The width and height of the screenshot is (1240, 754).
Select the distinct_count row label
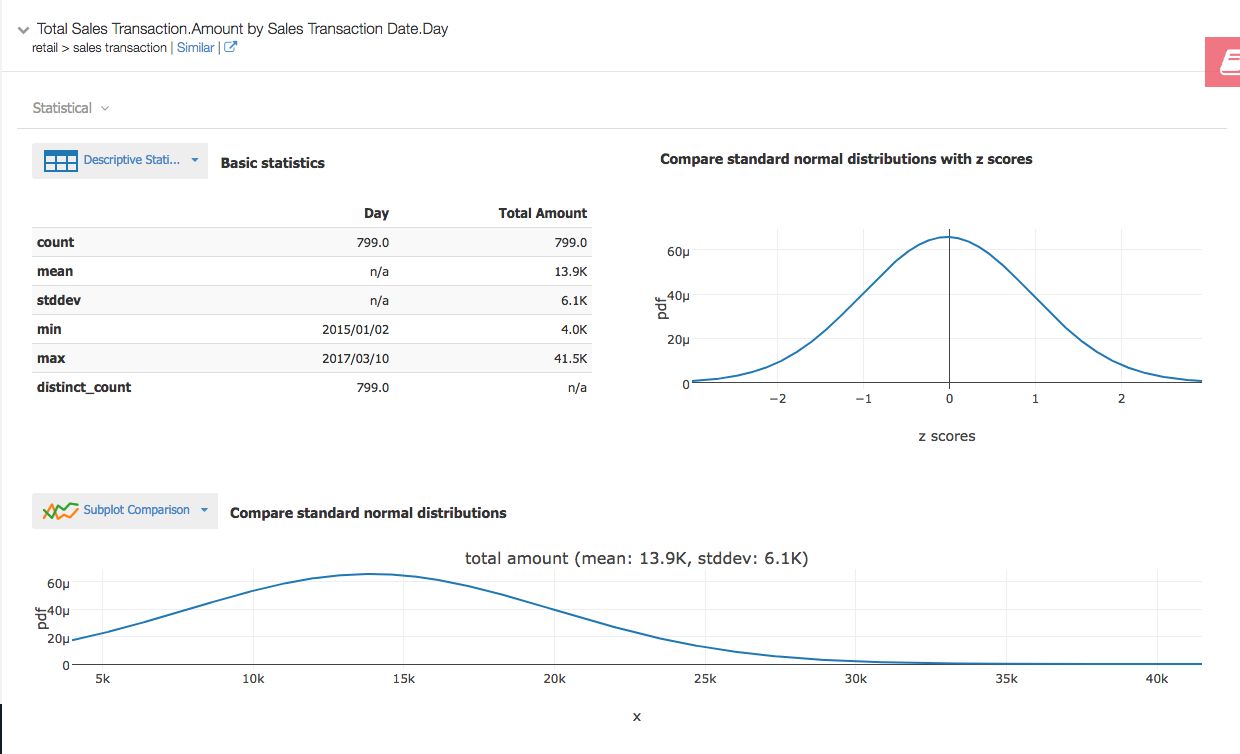coord(84,387)
